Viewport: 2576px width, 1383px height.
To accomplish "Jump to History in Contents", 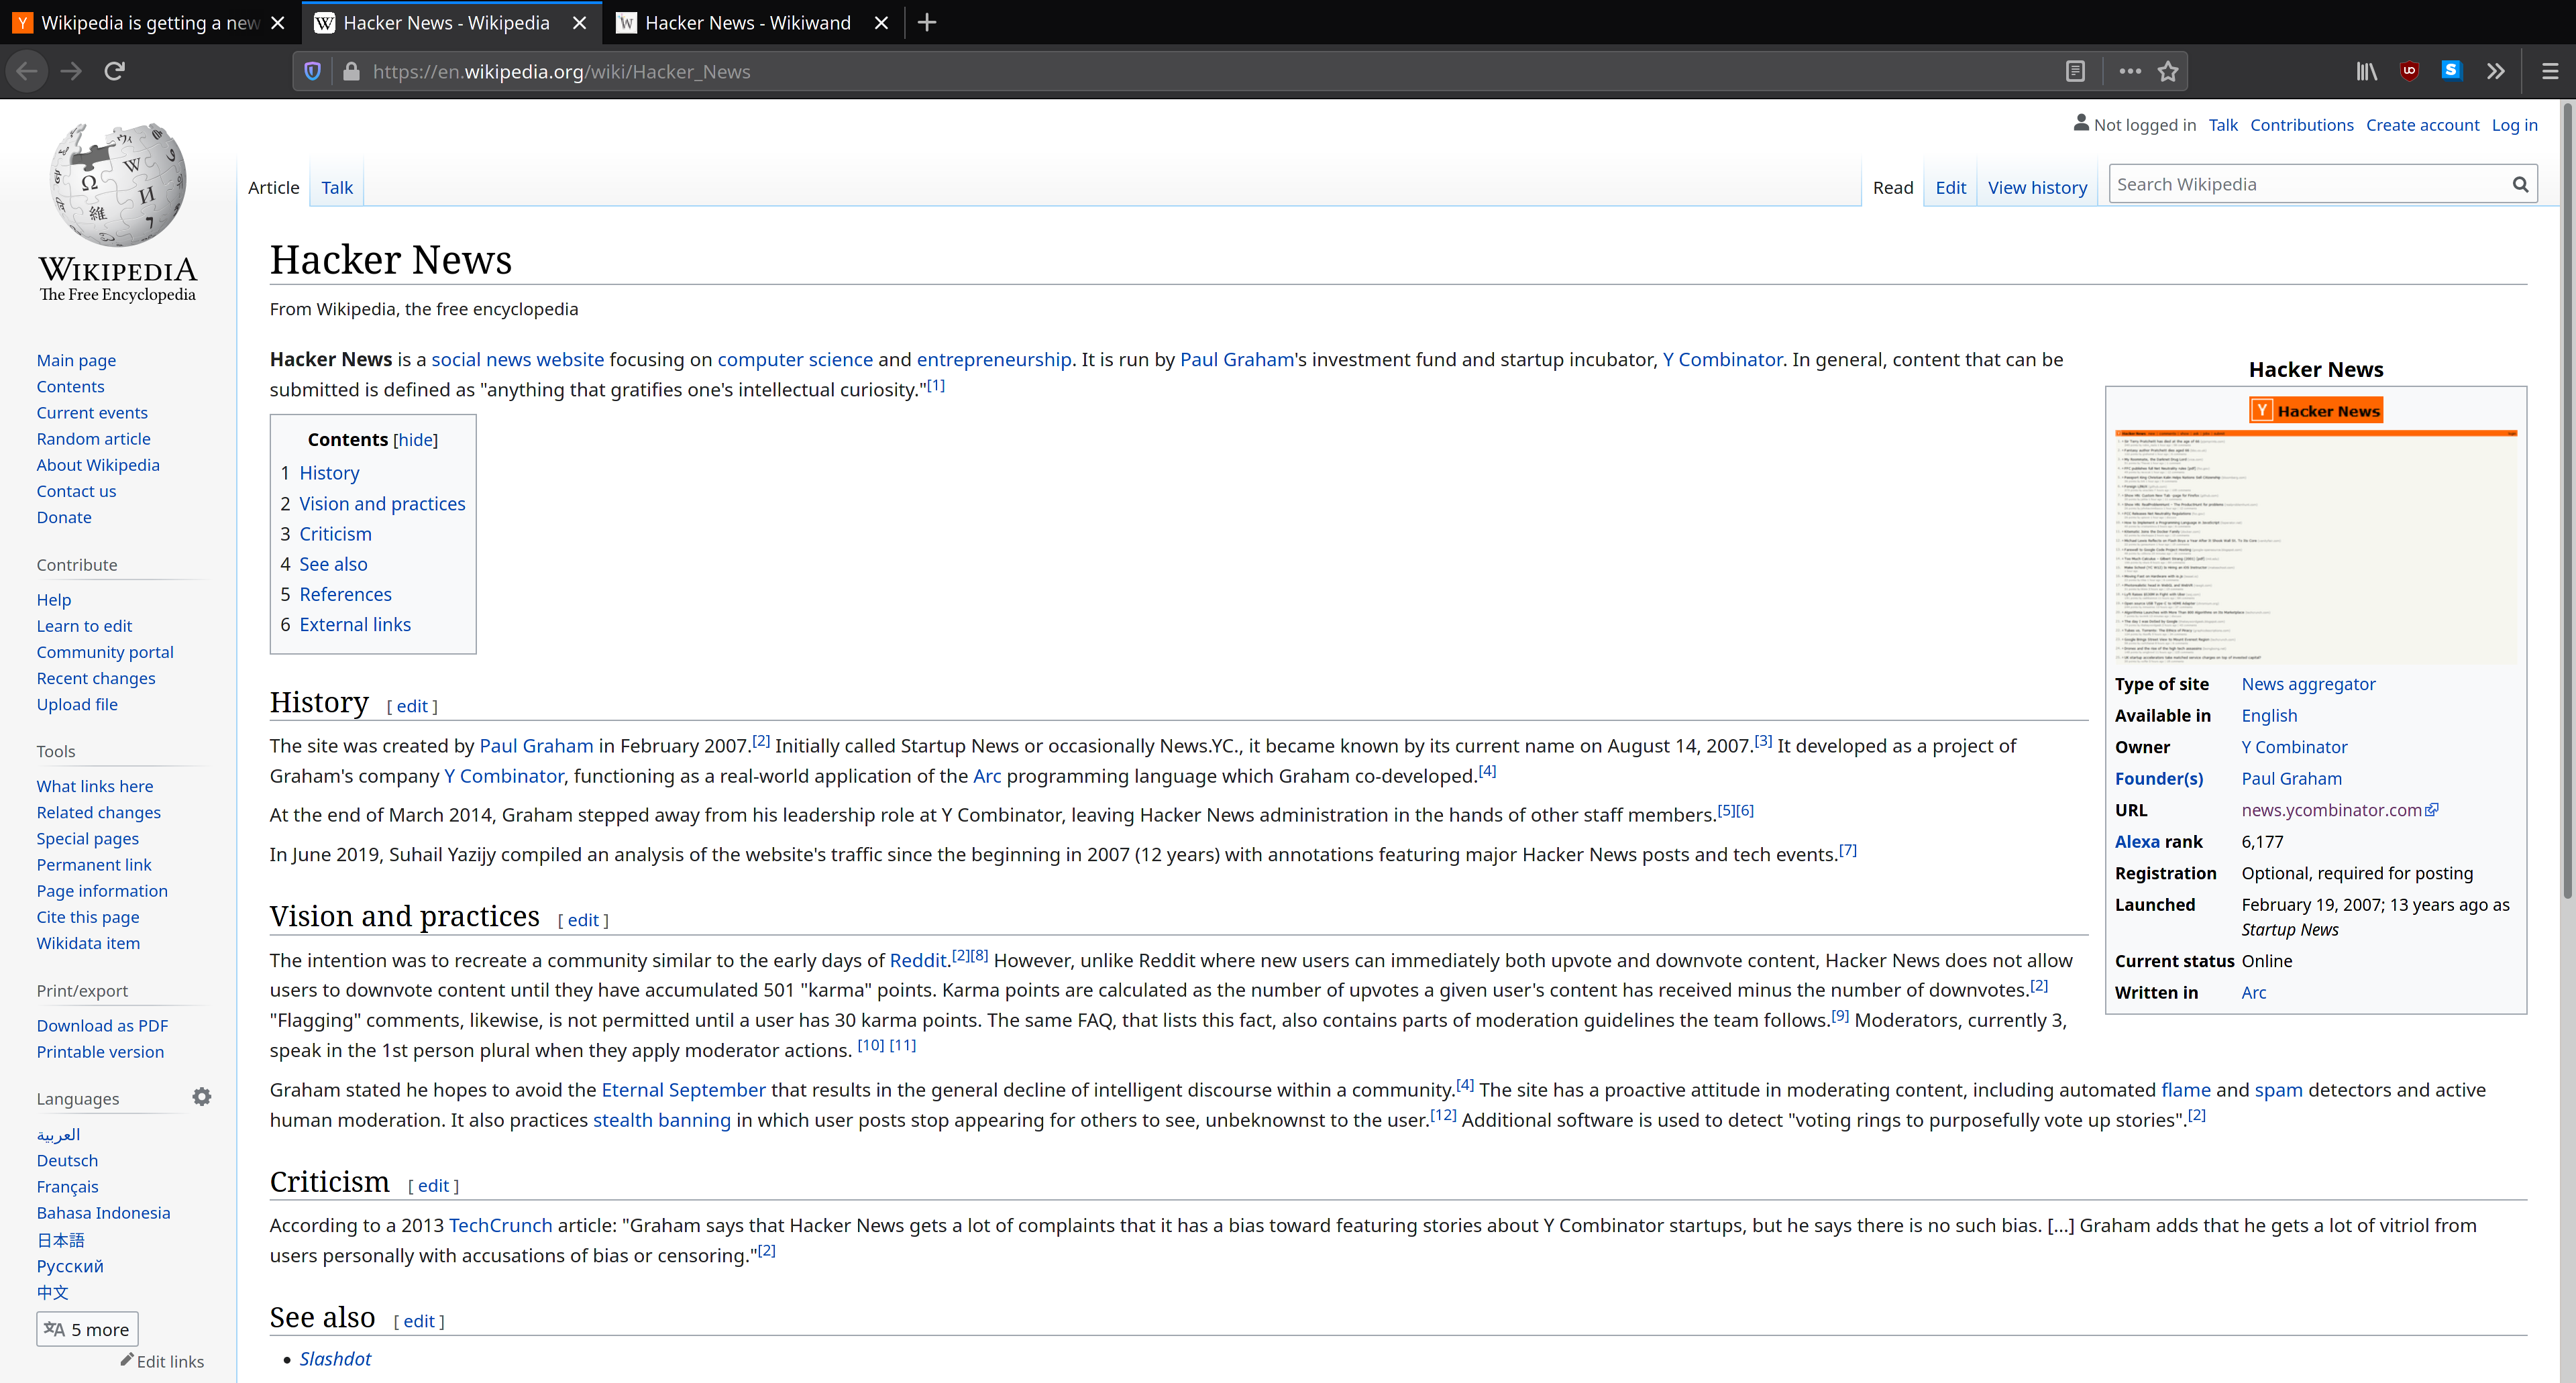I will (329, 473).
